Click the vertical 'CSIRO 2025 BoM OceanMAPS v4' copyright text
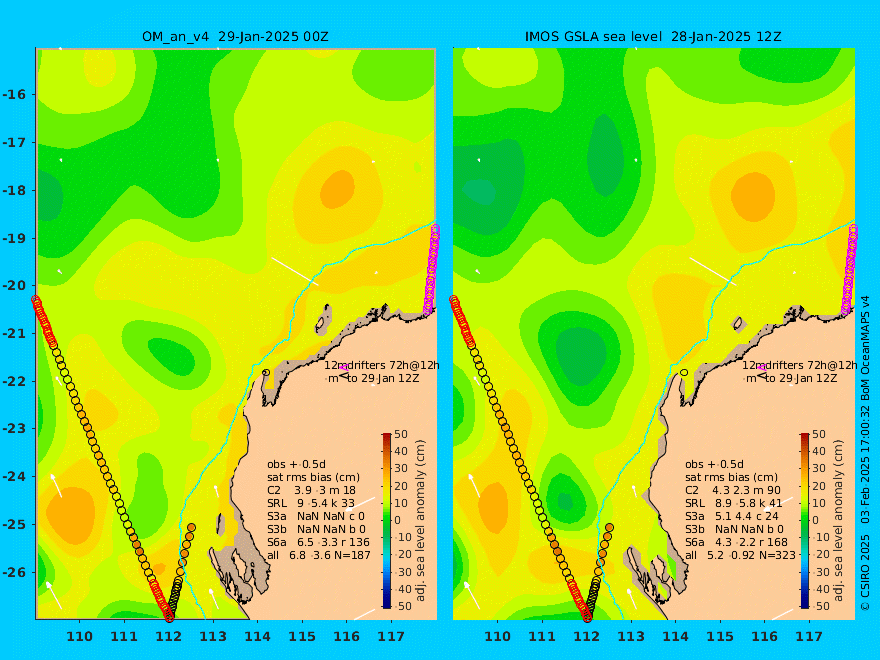The image size is (880, 660). pos(865,453)
